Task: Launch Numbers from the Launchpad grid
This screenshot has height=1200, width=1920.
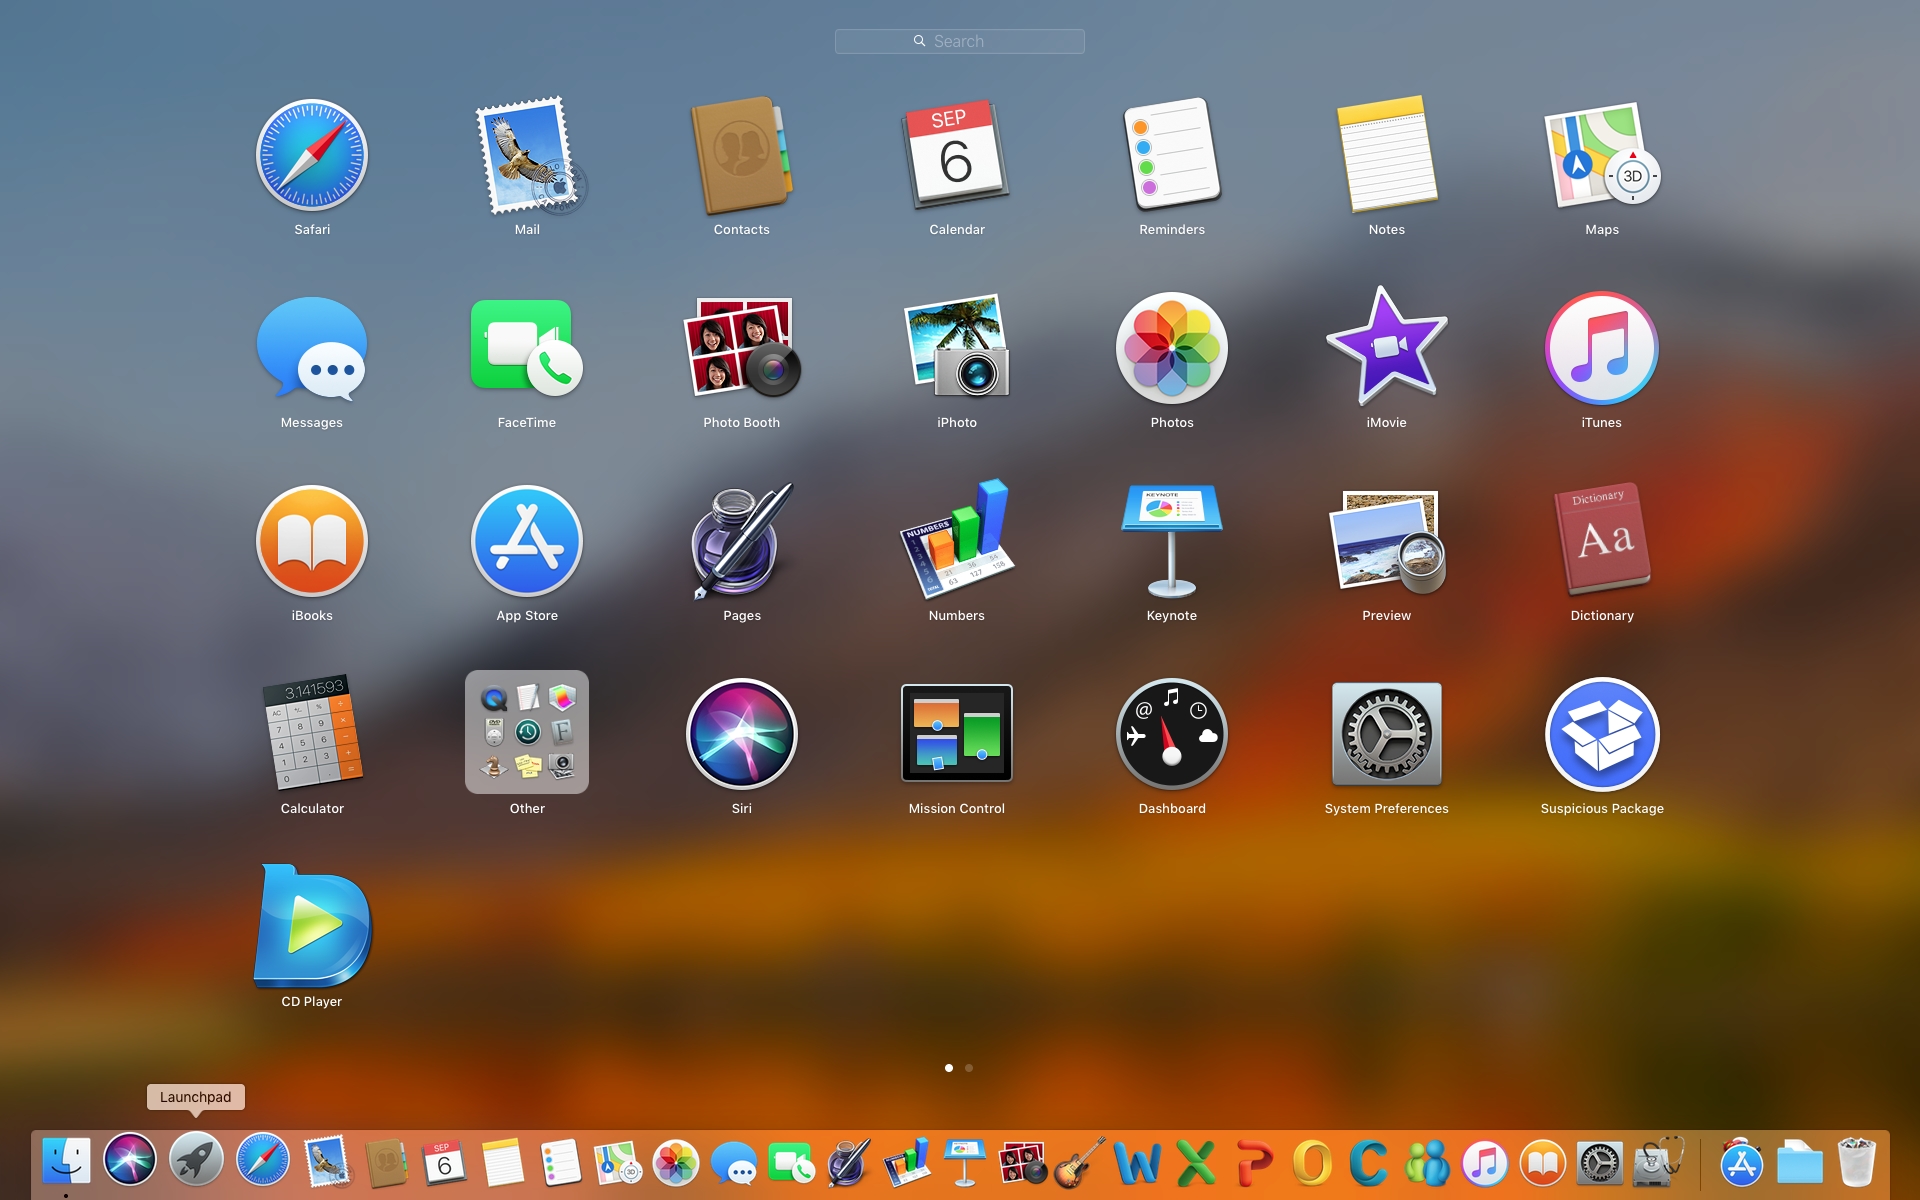Action: (x=957, y=541)
